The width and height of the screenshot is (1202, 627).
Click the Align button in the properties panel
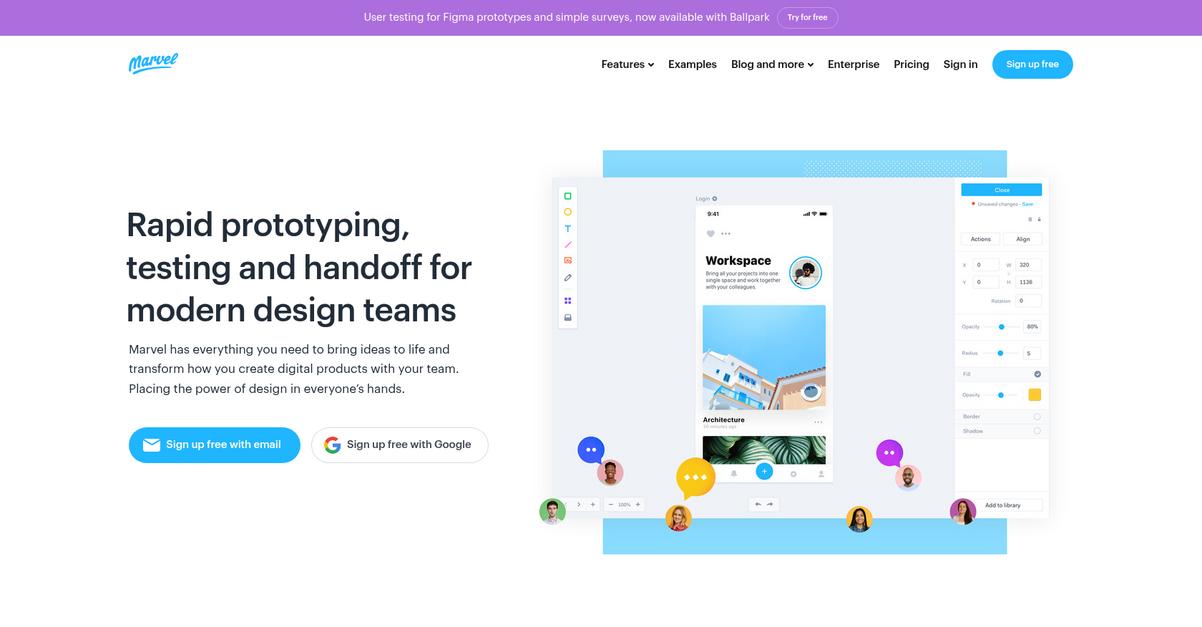[x=1023, y=239]
